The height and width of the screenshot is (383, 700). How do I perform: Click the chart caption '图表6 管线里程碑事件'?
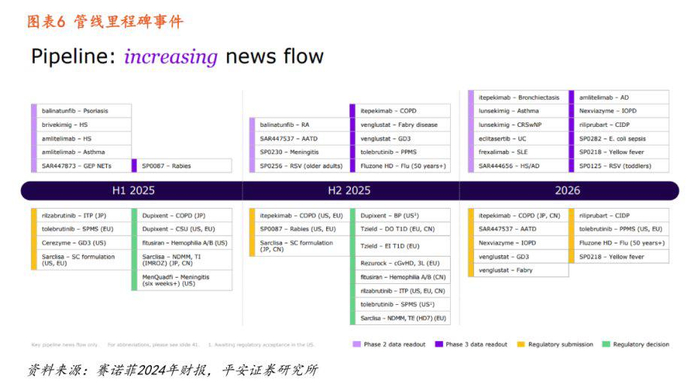click(105, 21)
